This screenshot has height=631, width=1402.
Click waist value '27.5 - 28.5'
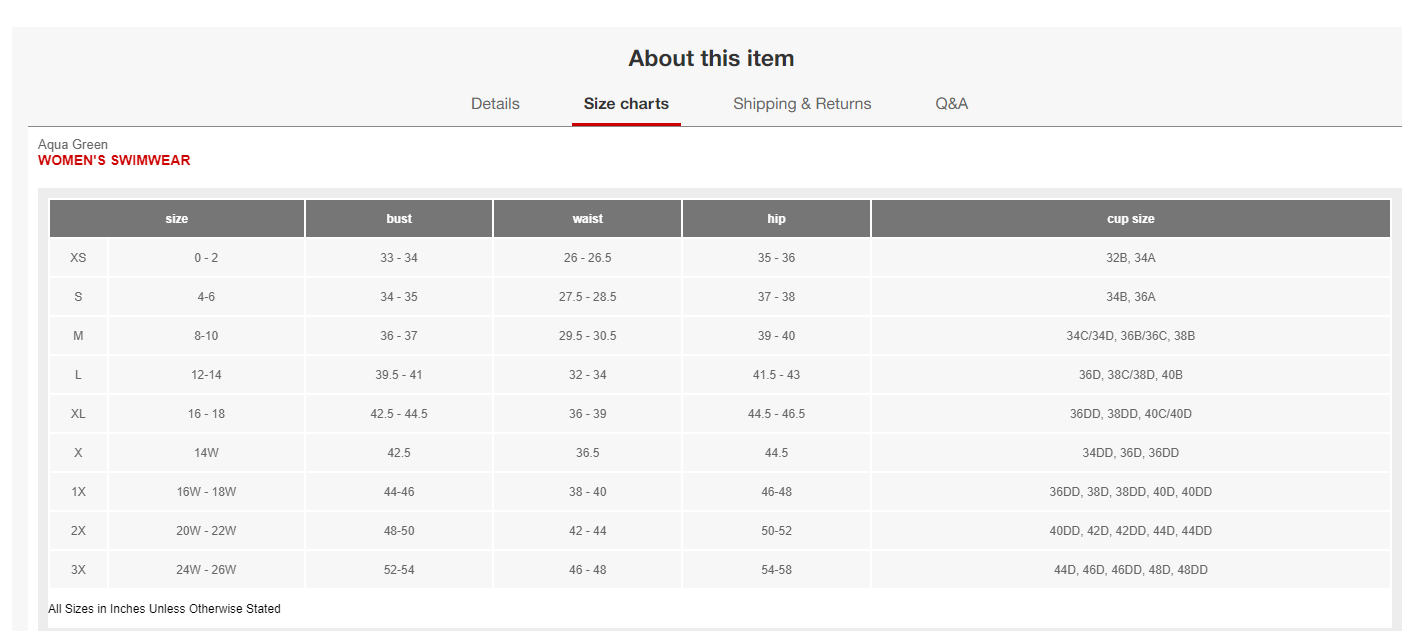click(x=588, y=297)
